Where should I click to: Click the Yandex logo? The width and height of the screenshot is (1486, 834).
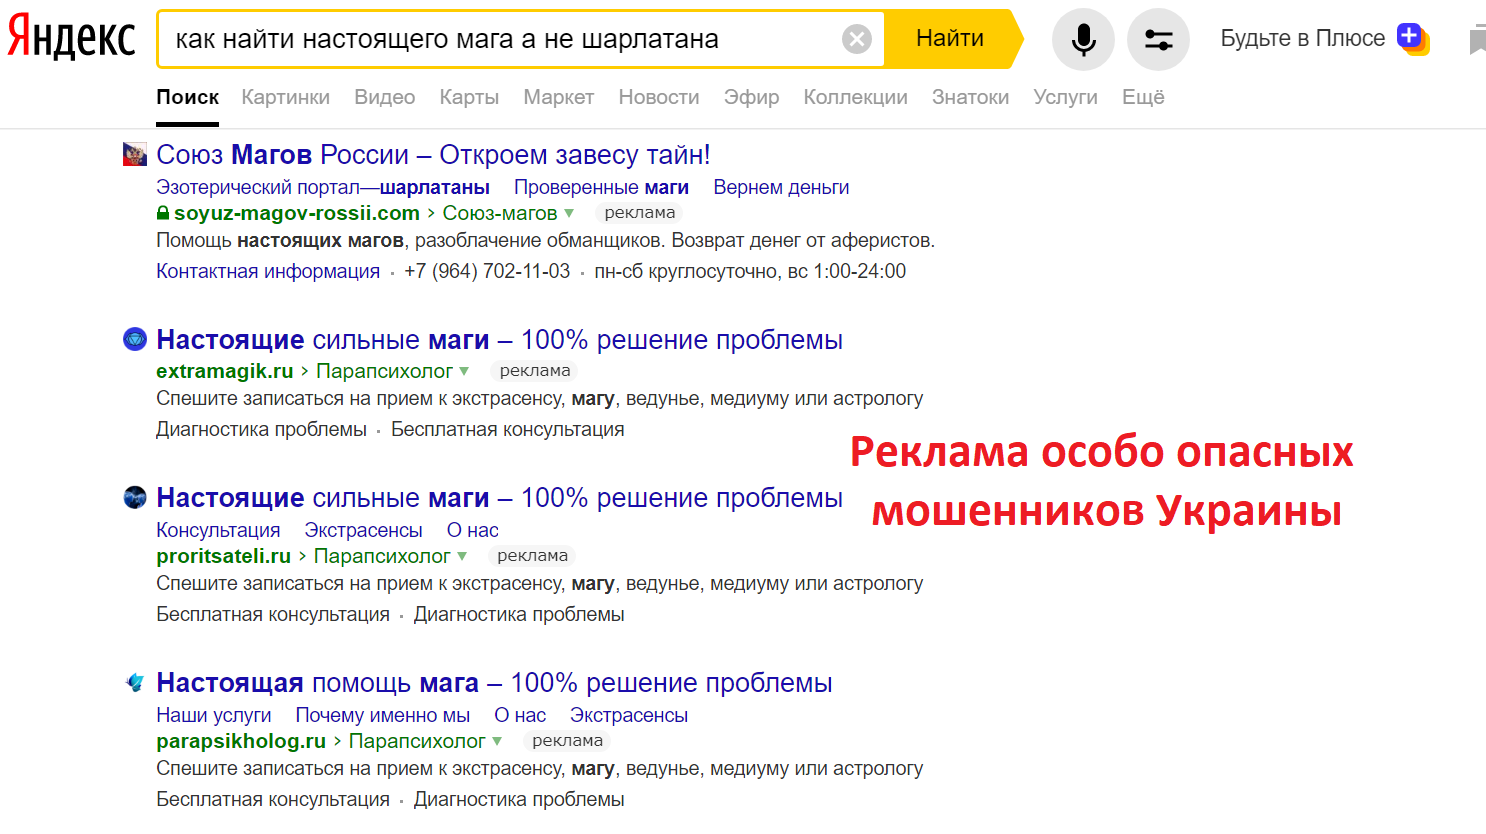[x=71, y=39]
